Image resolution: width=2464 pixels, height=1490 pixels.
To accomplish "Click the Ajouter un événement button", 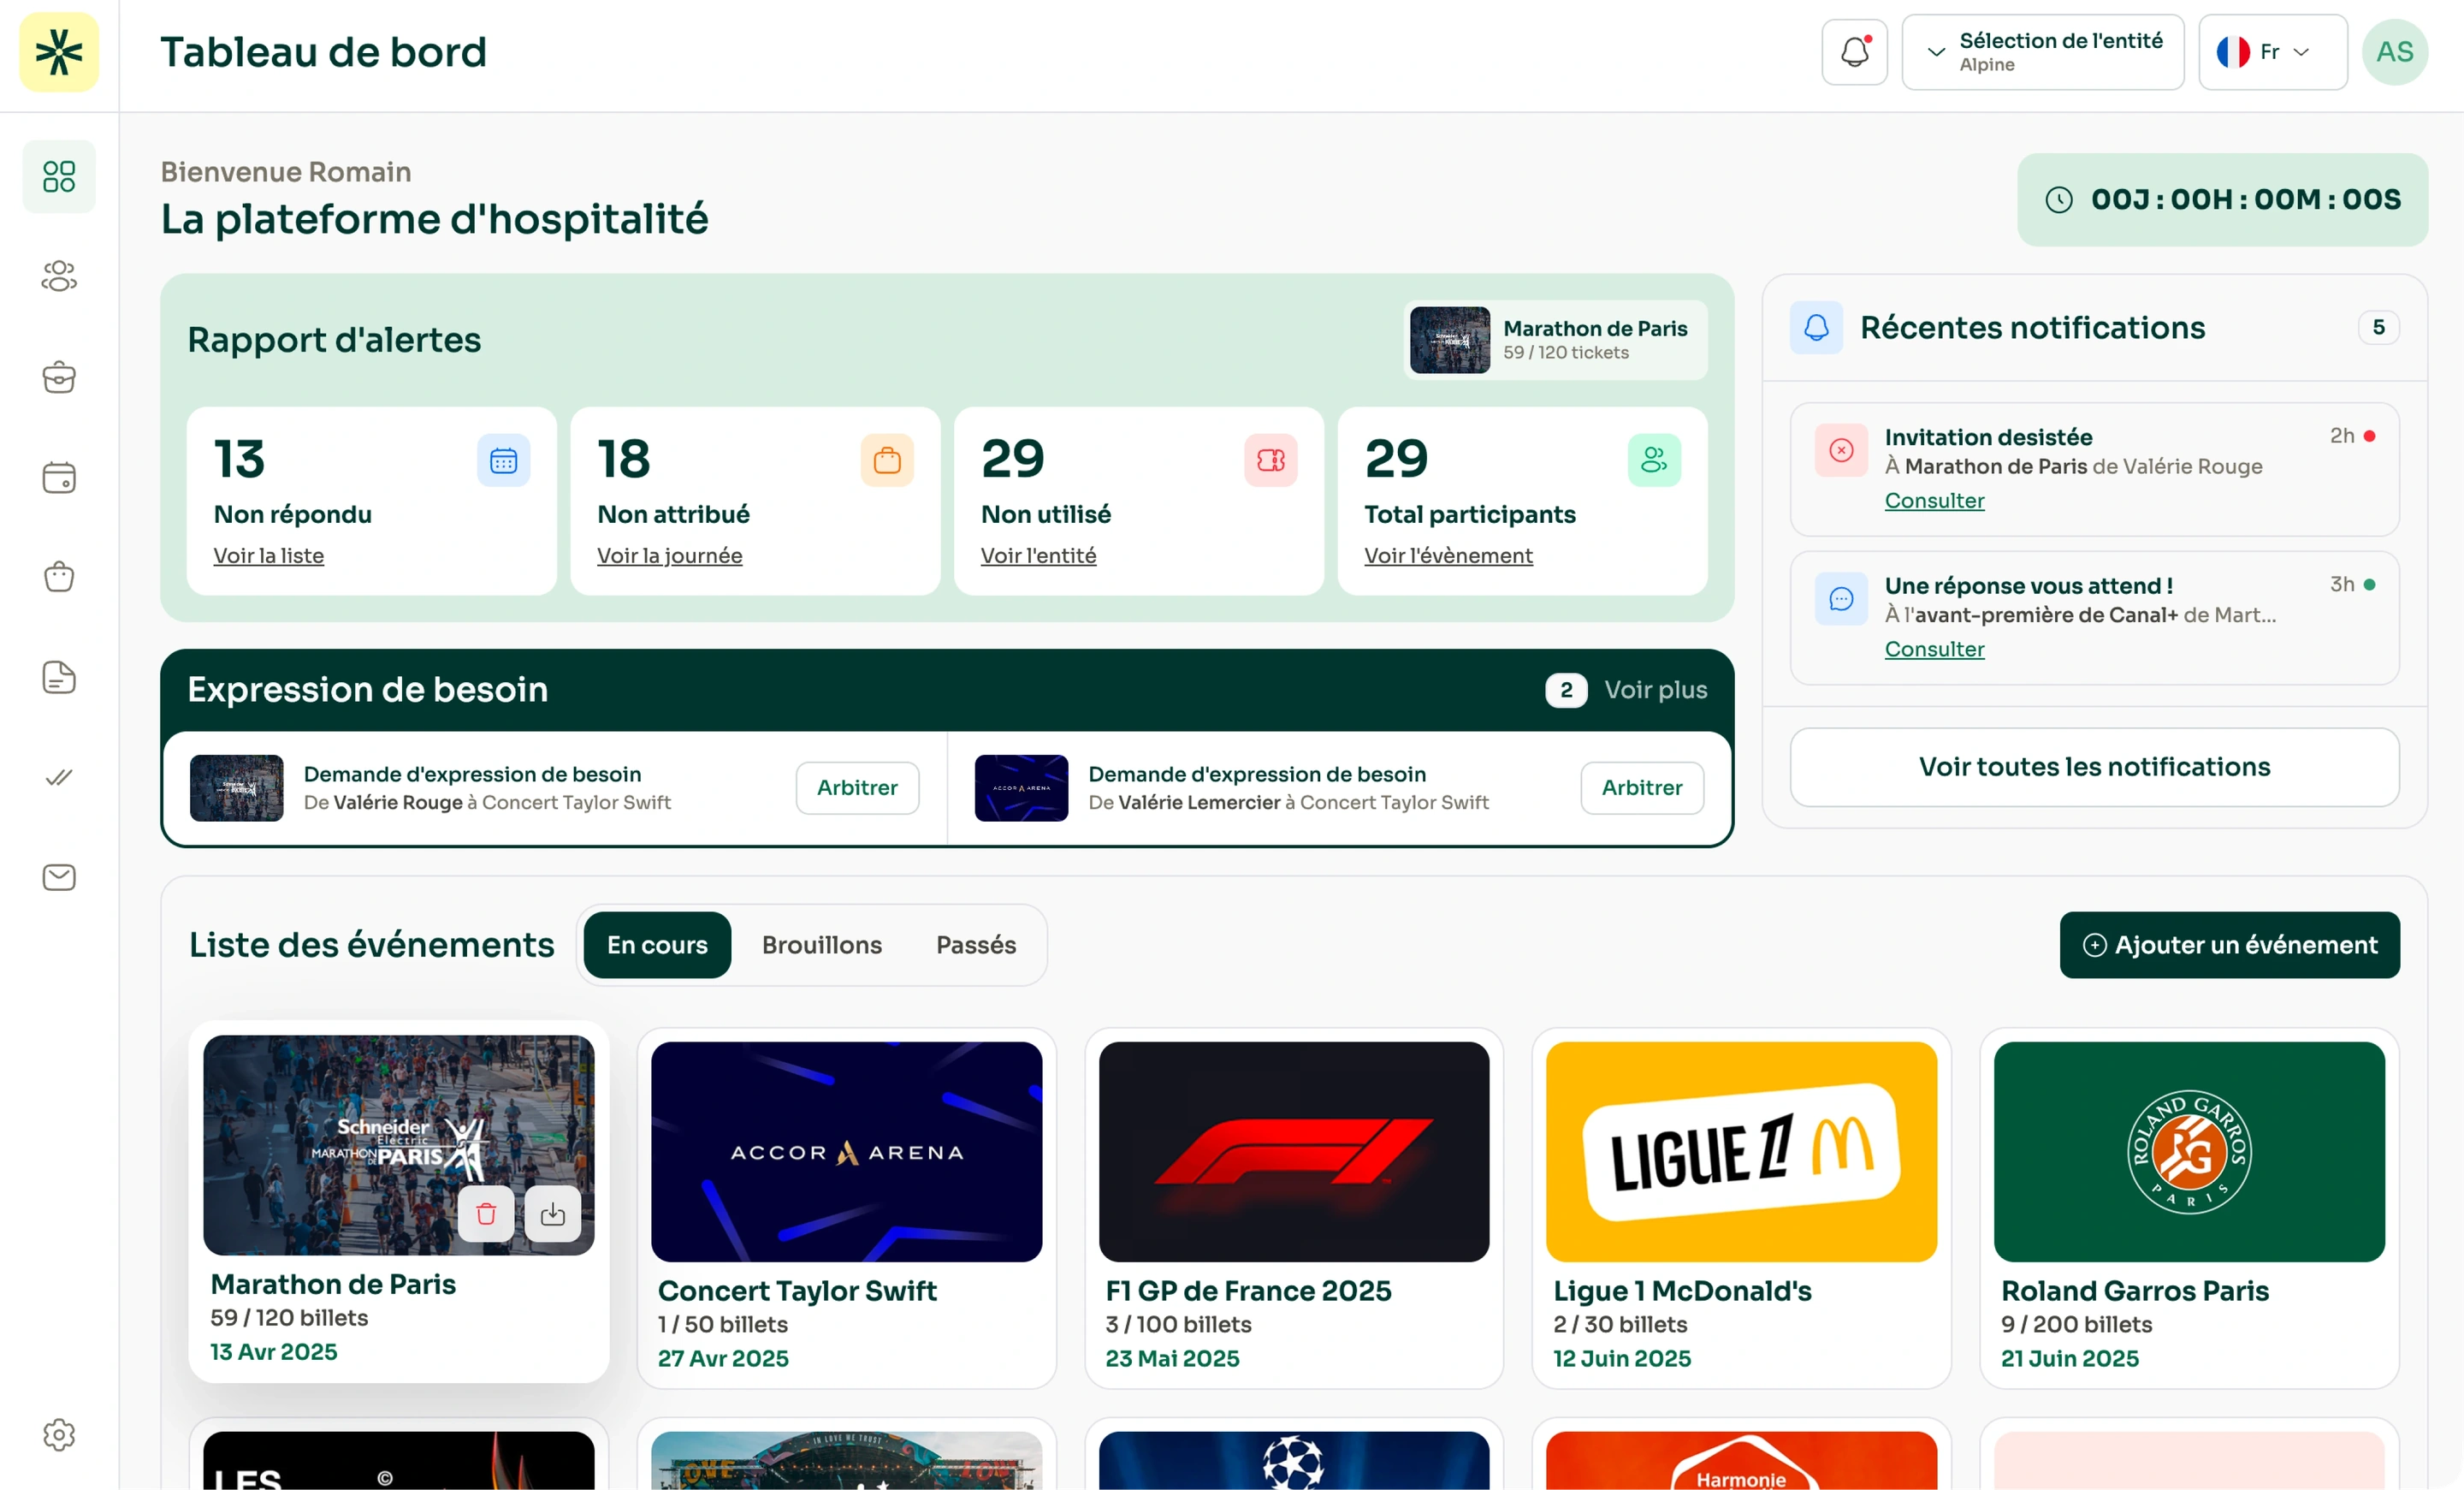I will coord(2230,945).
